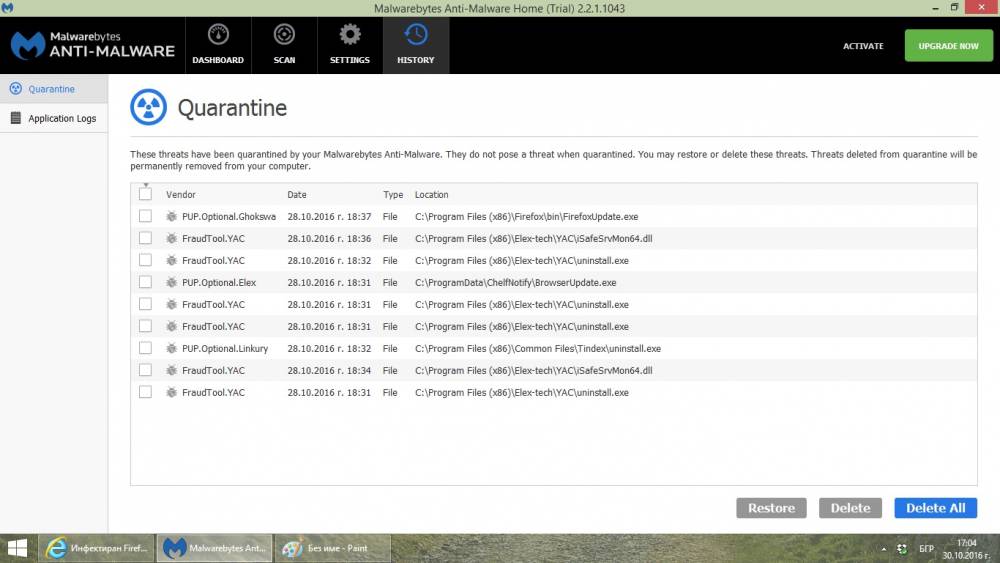Click bug icon of iSafeSrvMon64.dll 18:36 row
This screenshot has height=563, width=1000.
point(172,238)
